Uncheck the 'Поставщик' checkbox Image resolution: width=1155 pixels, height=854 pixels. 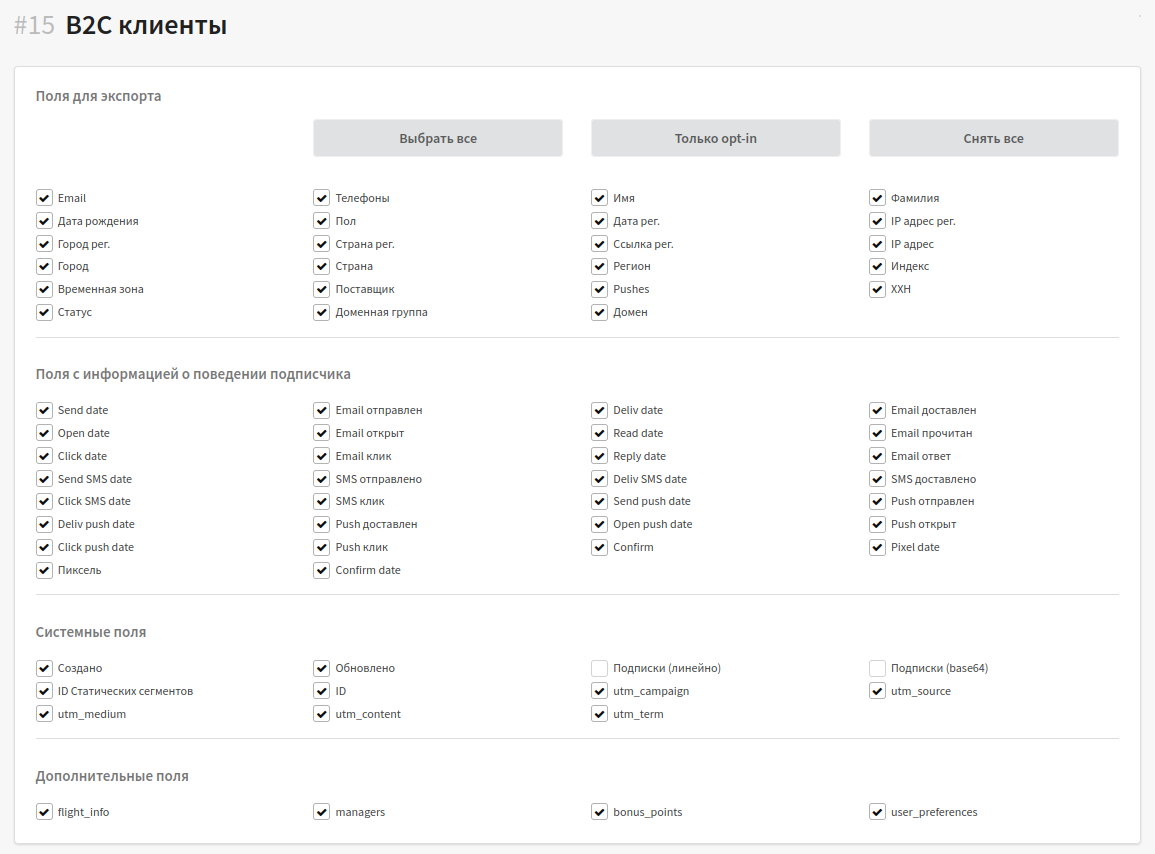coord(321,289)
